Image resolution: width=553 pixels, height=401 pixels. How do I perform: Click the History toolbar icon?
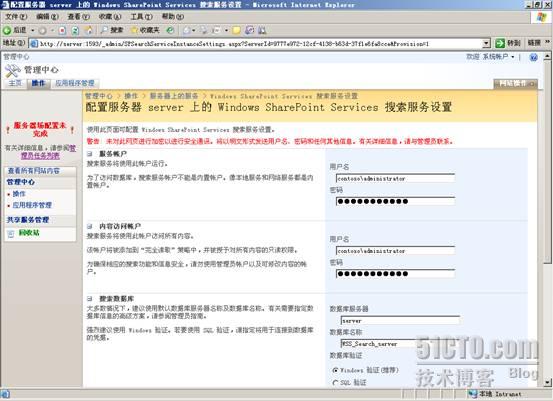(x=170, y=30)
